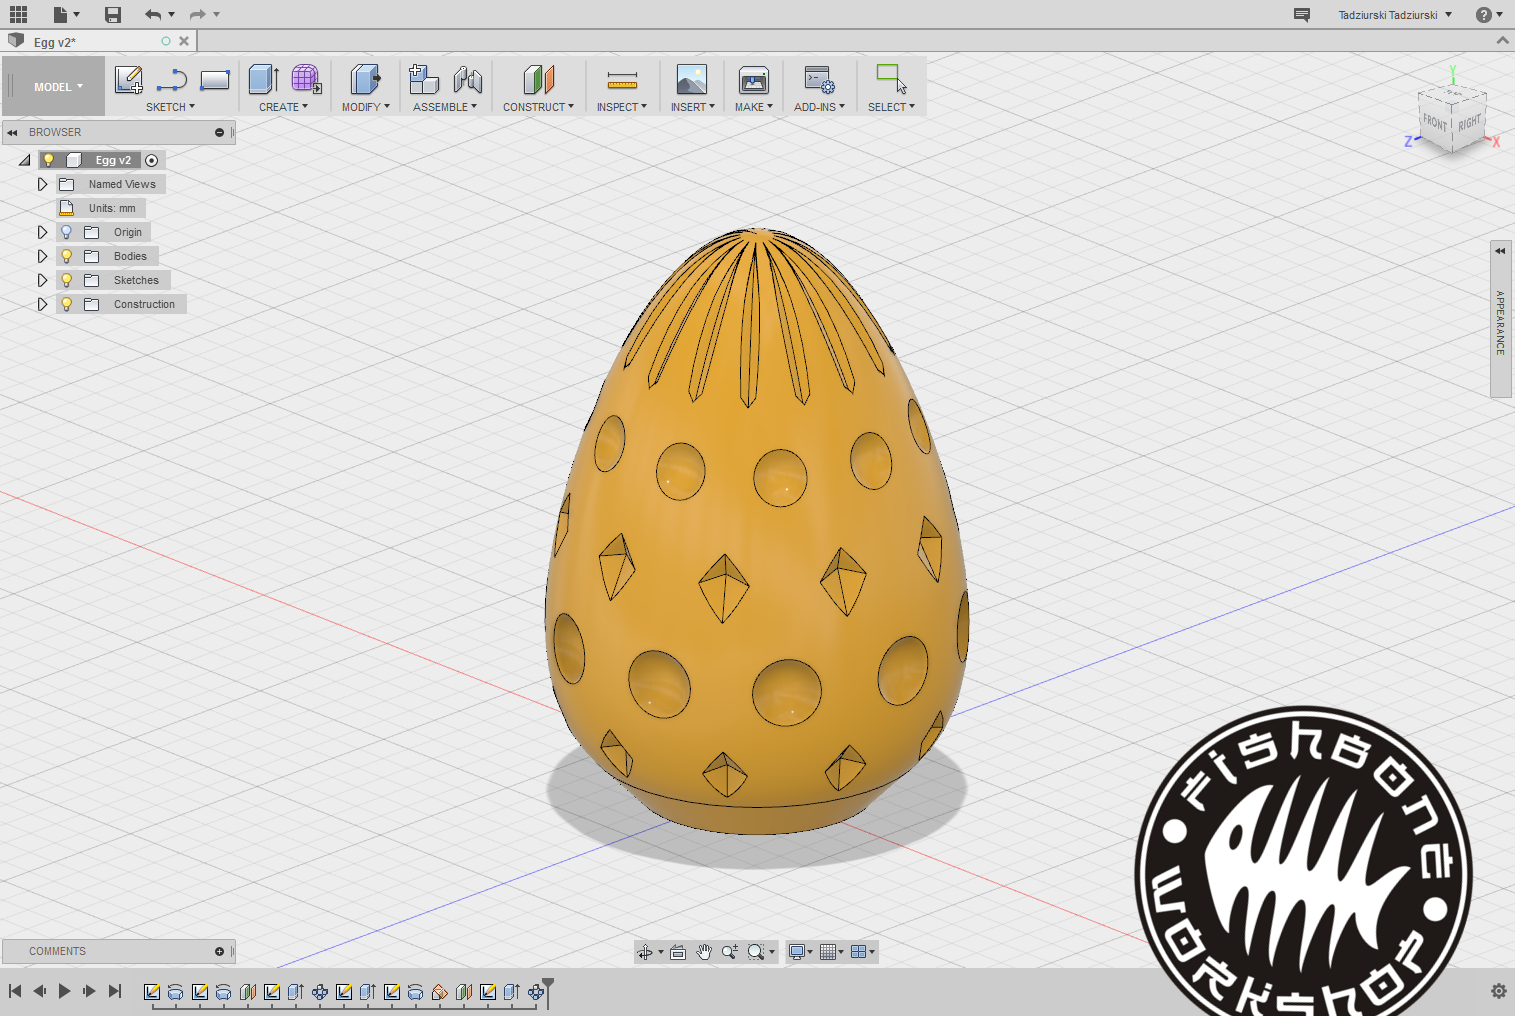
Task: Undo the last action
Action: point(153,14)
